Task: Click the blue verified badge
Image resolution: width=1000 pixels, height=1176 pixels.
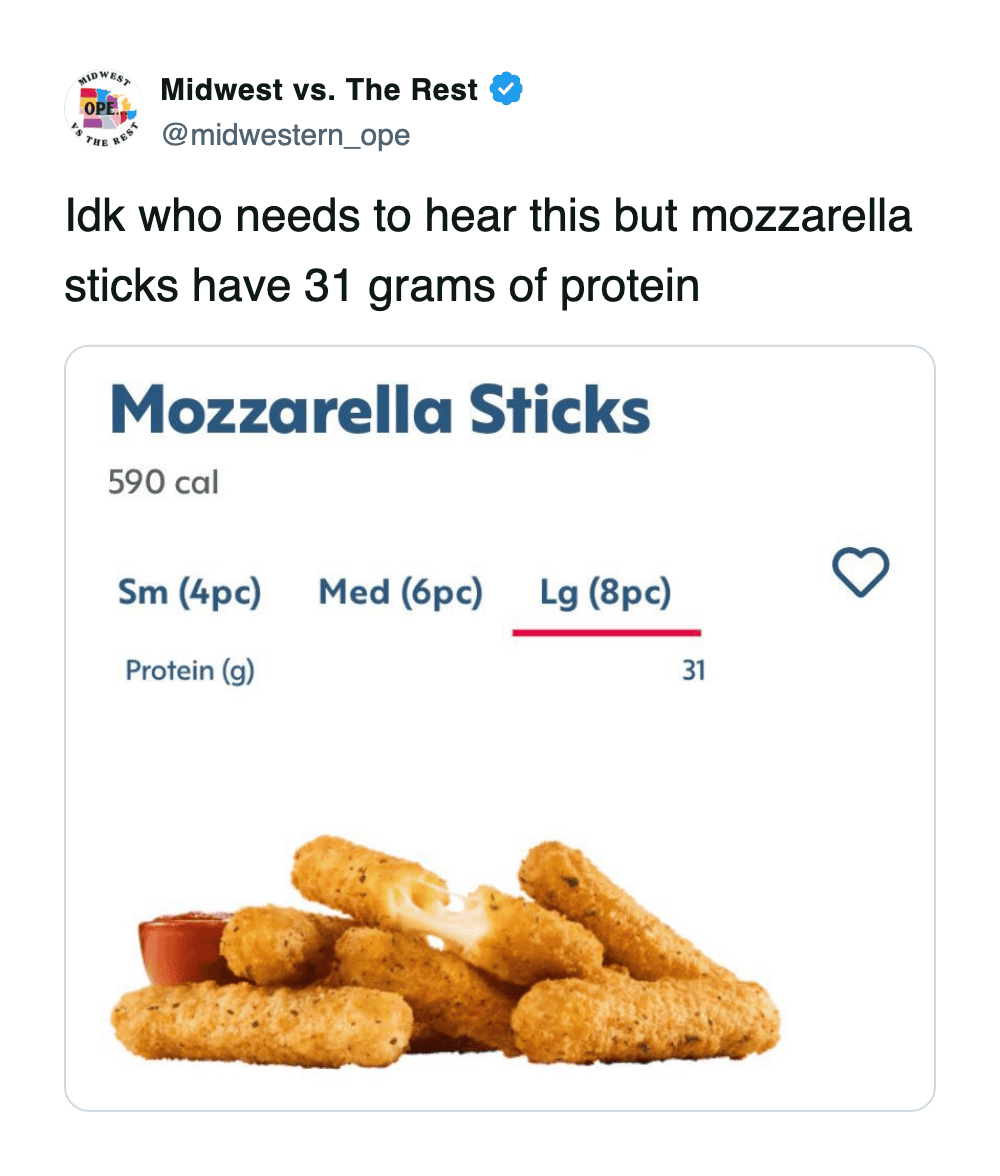Action: (507, 90)
